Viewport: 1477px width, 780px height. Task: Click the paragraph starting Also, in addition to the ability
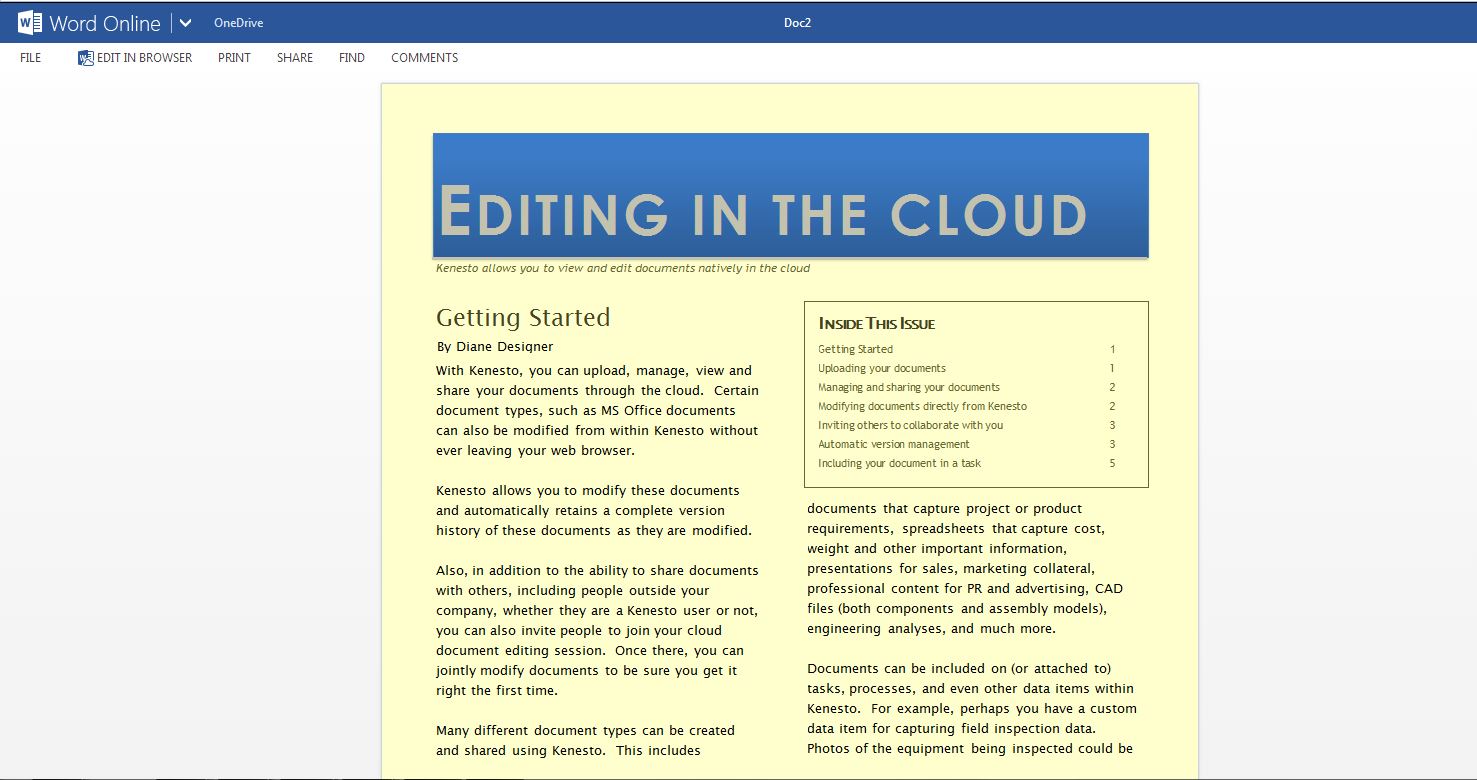598,630
